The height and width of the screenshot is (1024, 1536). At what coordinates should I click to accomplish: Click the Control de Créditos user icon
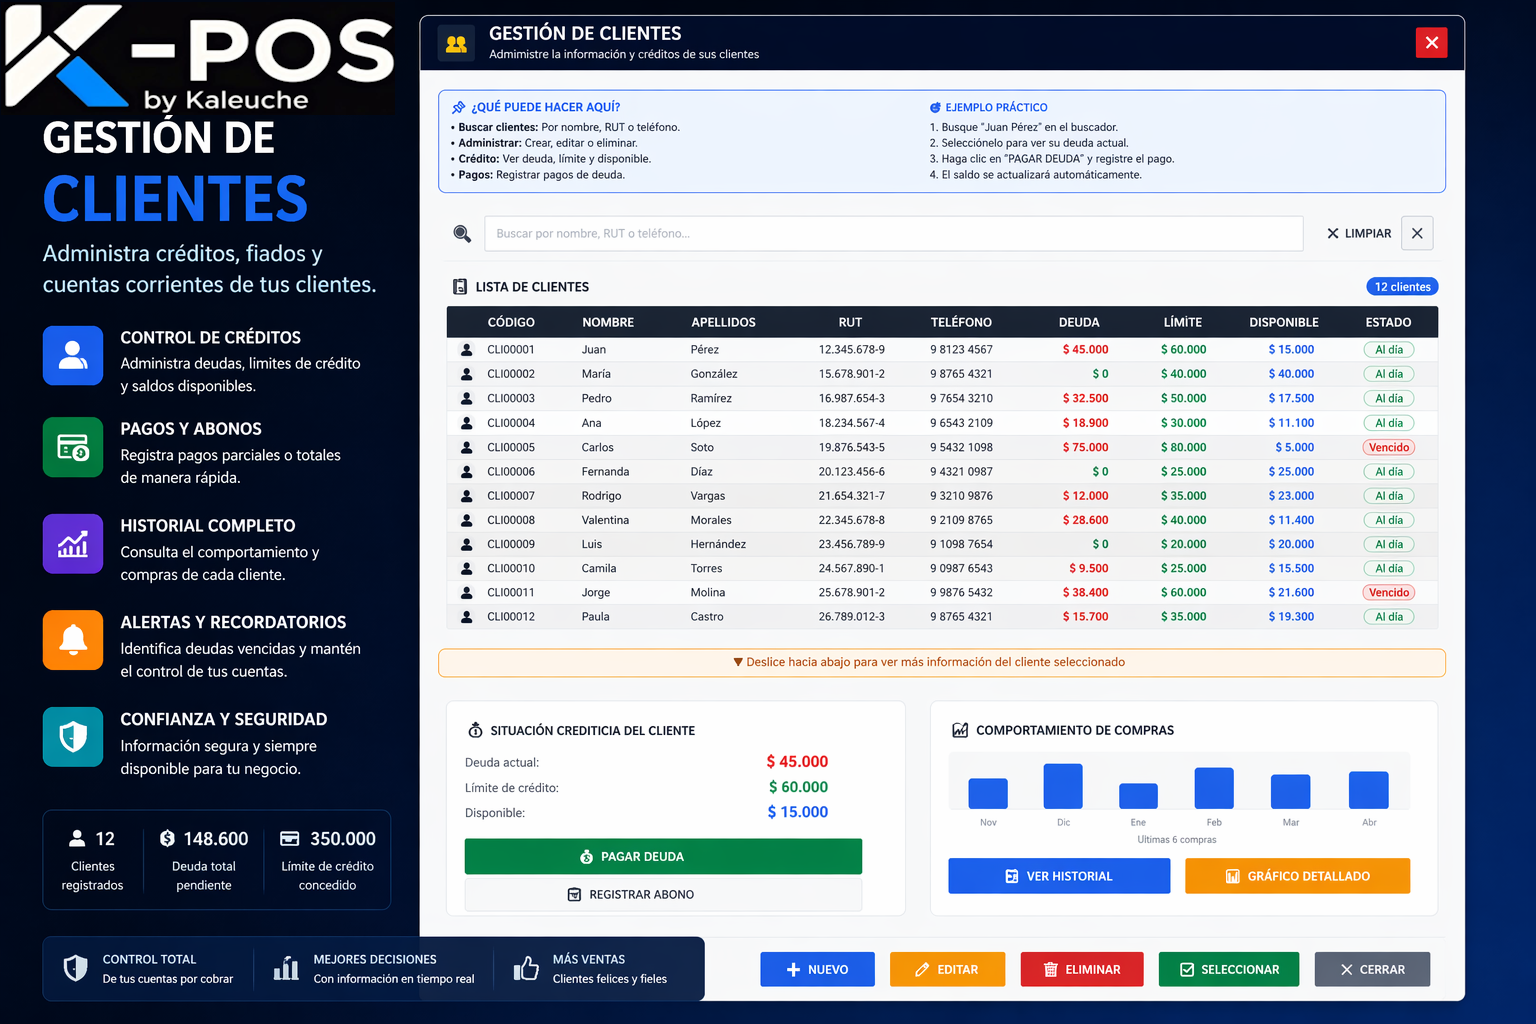tap(73, 355)
